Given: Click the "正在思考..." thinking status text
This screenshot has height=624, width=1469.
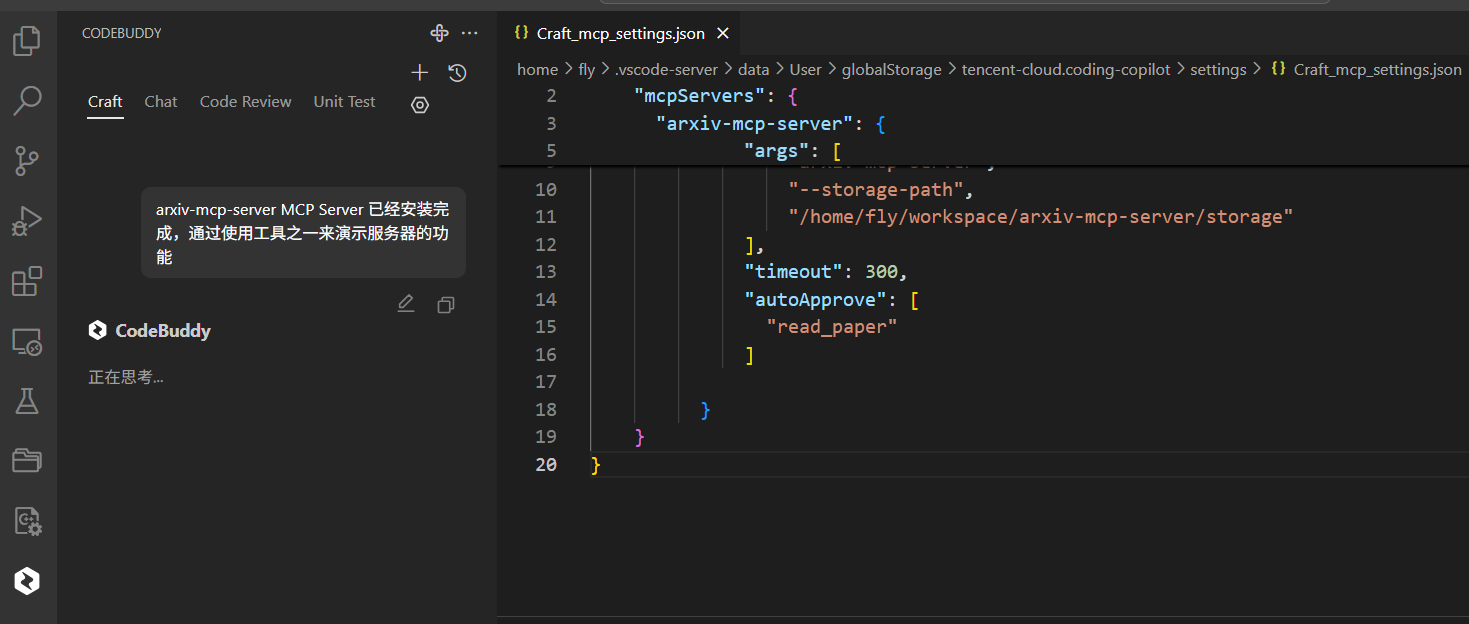Looking at the screenshot, I should 126,378.
